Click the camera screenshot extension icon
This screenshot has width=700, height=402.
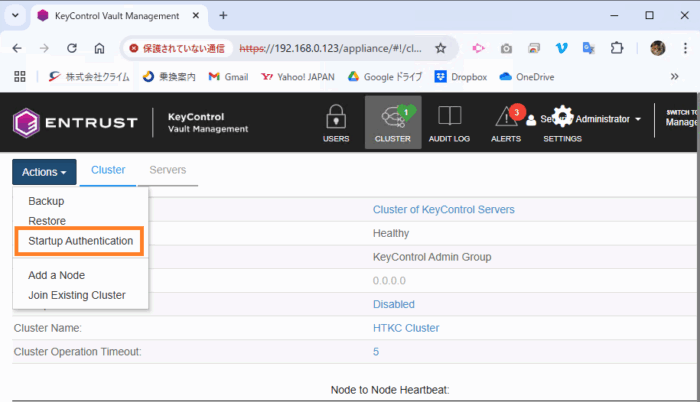pyautogui.click(x=506, y=48)
